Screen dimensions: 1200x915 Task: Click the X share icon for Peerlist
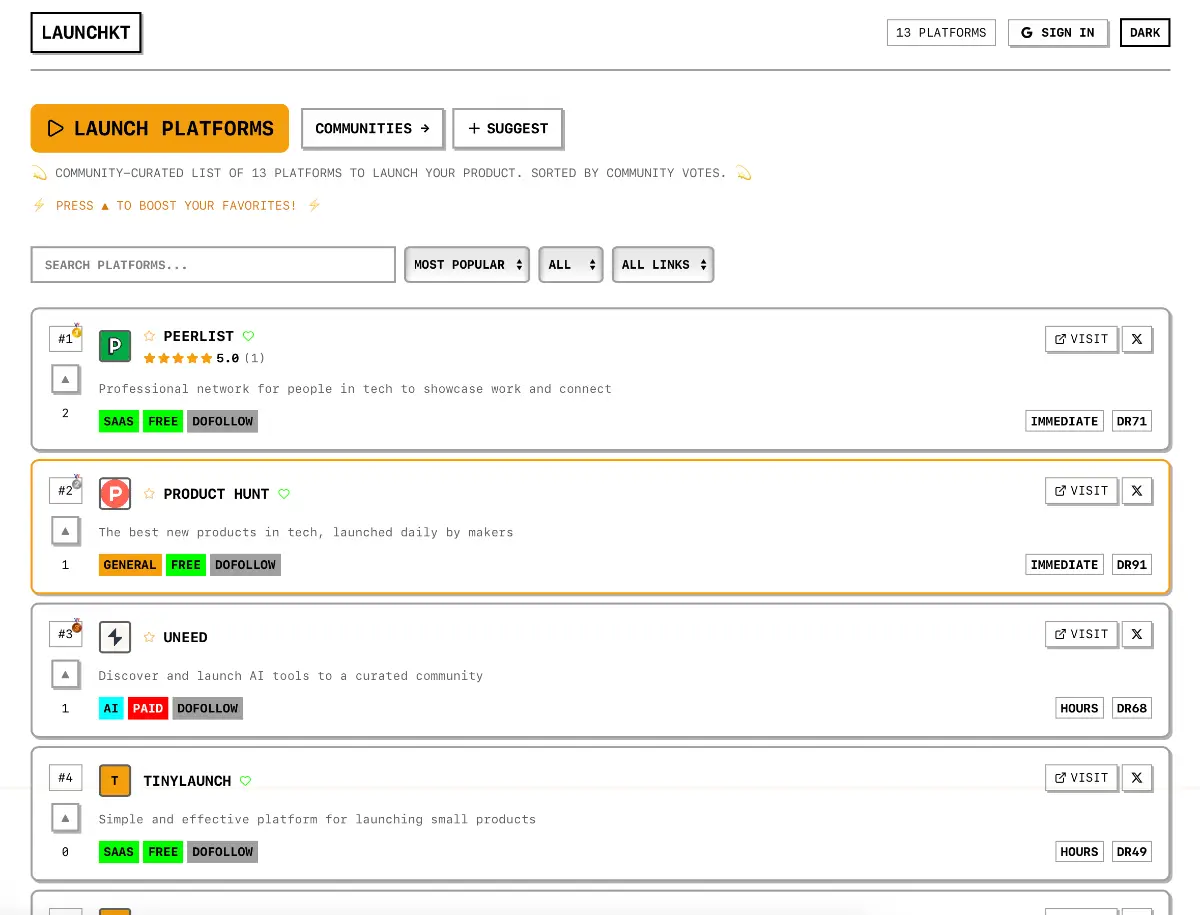[x=1136, y=339]
